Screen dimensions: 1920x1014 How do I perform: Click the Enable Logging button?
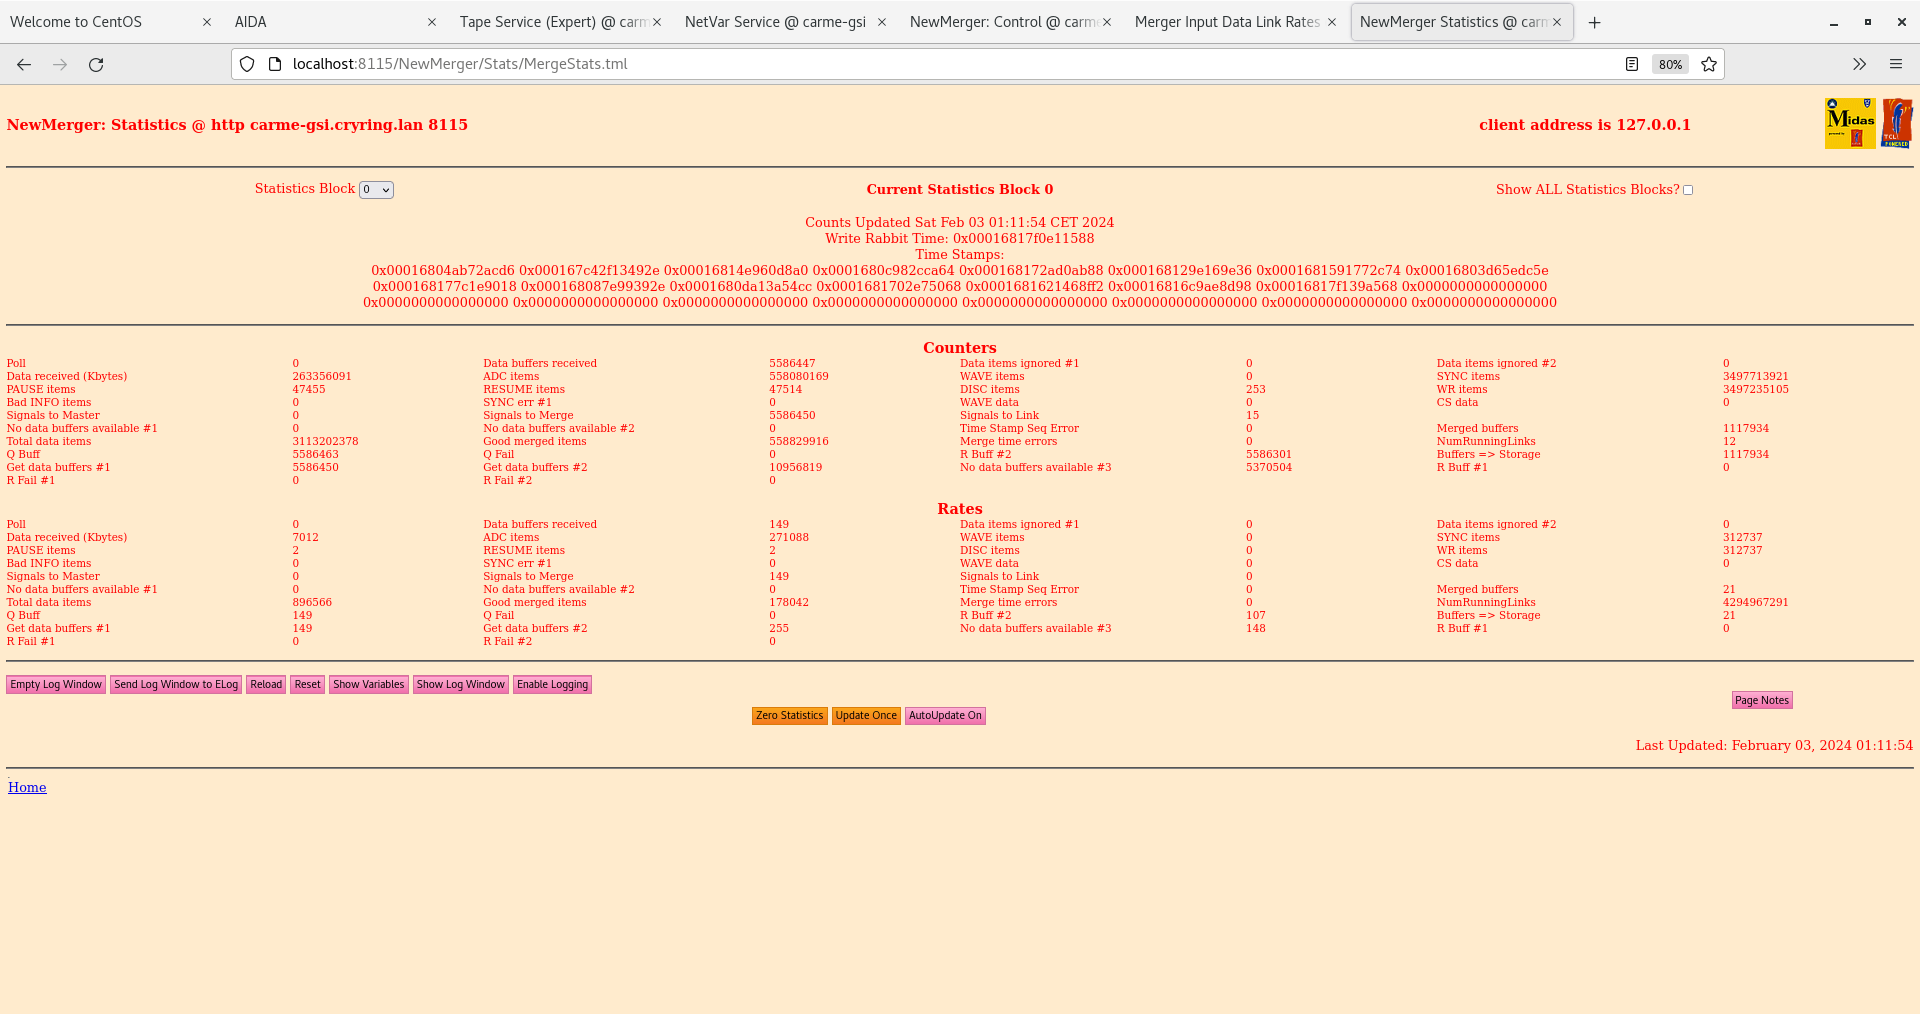pos(553,685)
